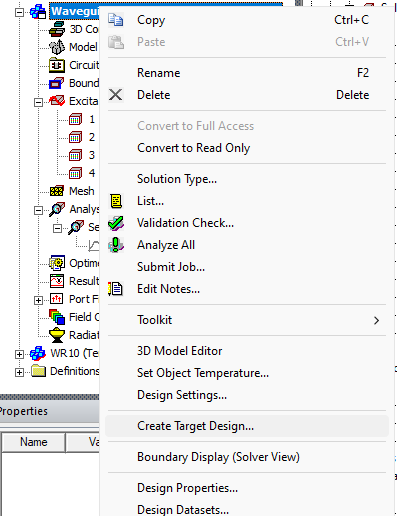
Task: Select excitation port 1 icon
Action: 76,119
